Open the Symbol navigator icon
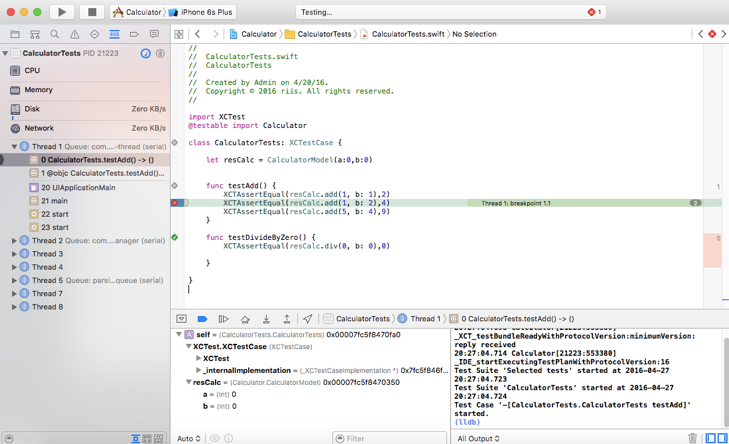 [x=35, y=34]
